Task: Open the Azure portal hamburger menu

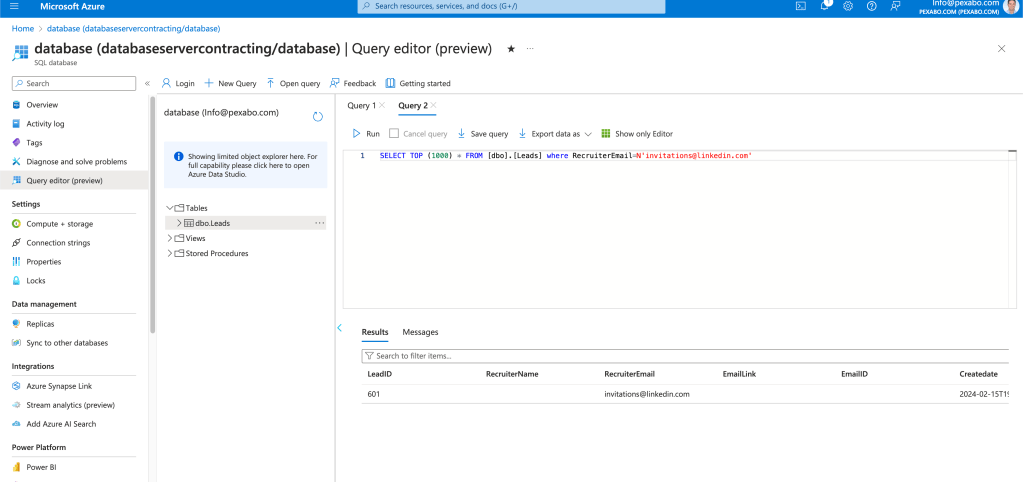Action: [x=14, y=7]
